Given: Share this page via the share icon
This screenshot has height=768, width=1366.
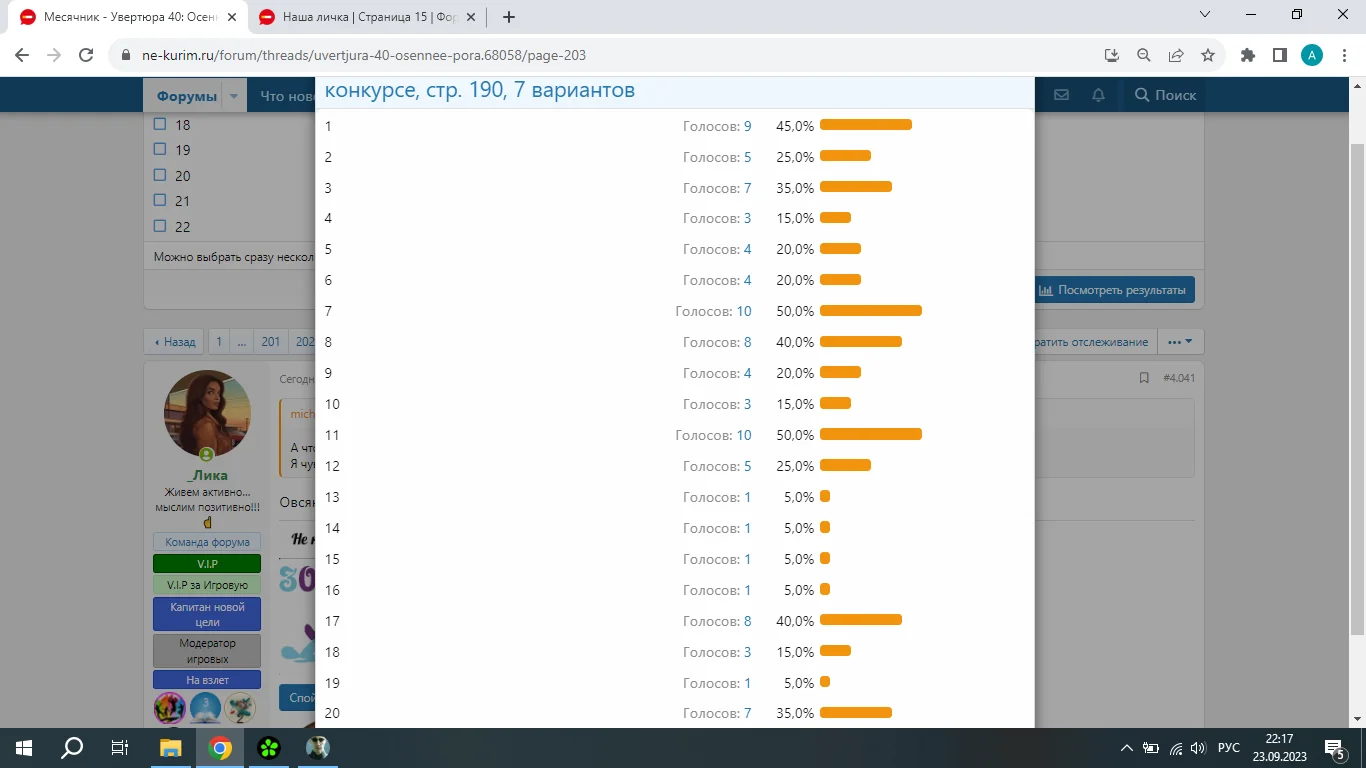Looking at the screenshot, I should tap(1176, 56).
